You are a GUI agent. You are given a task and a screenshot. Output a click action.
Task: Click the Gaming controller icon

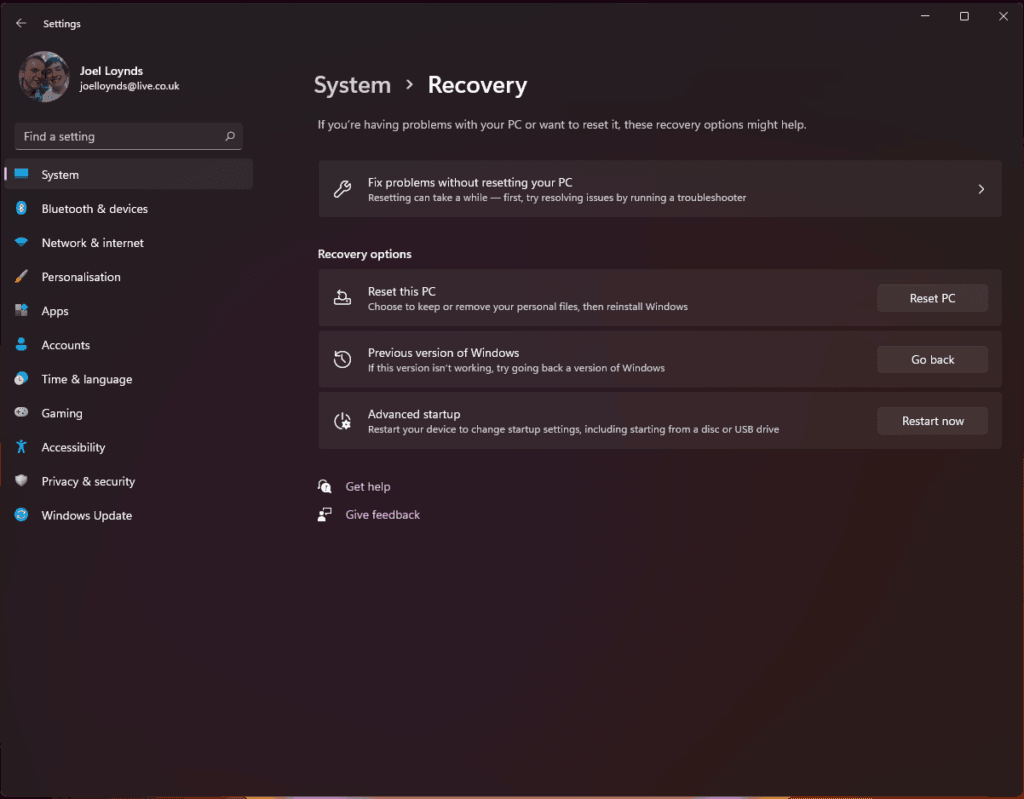[x=22, y=412]
